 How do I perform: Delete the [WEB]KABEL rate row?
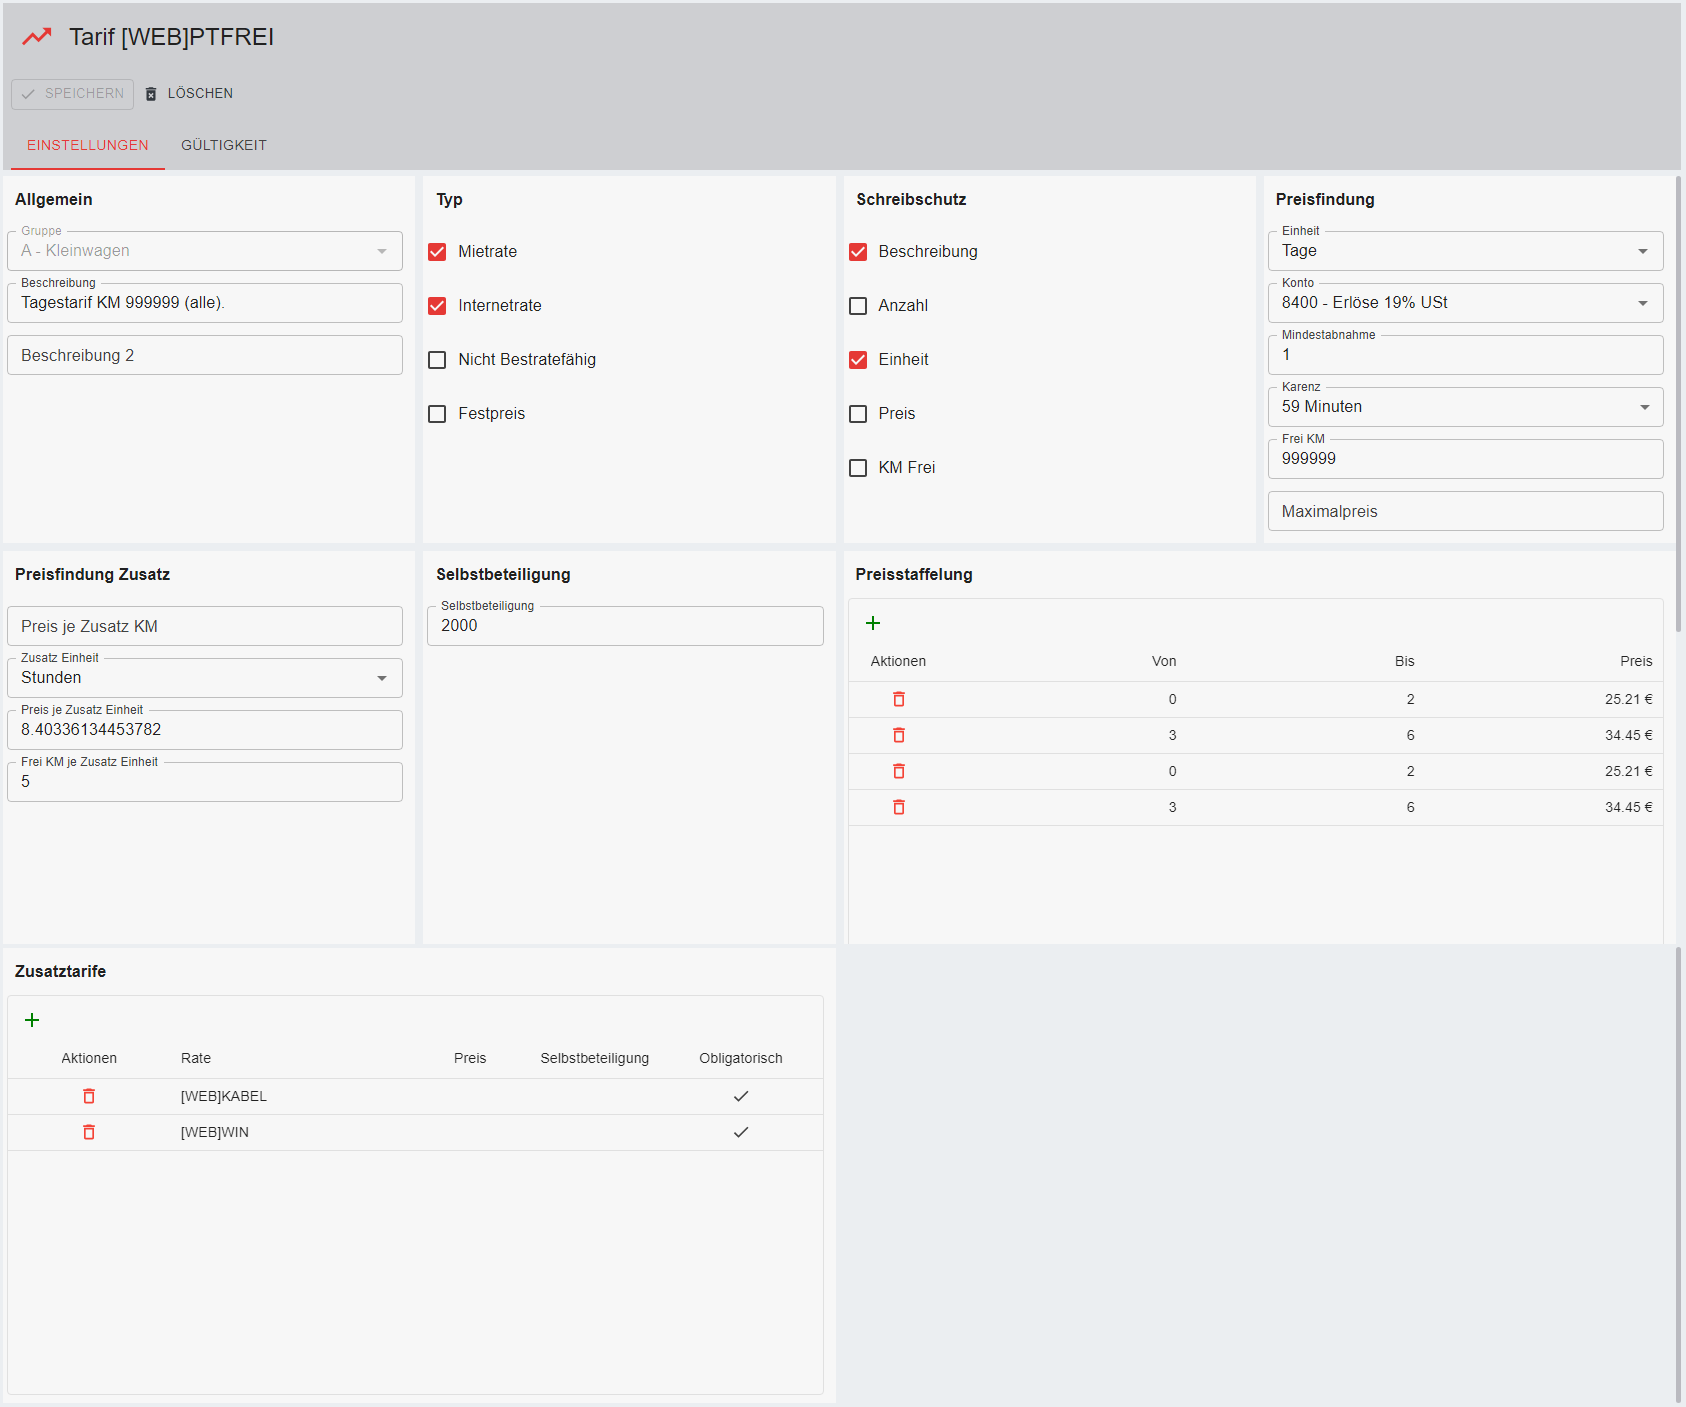click(89, 1096)
